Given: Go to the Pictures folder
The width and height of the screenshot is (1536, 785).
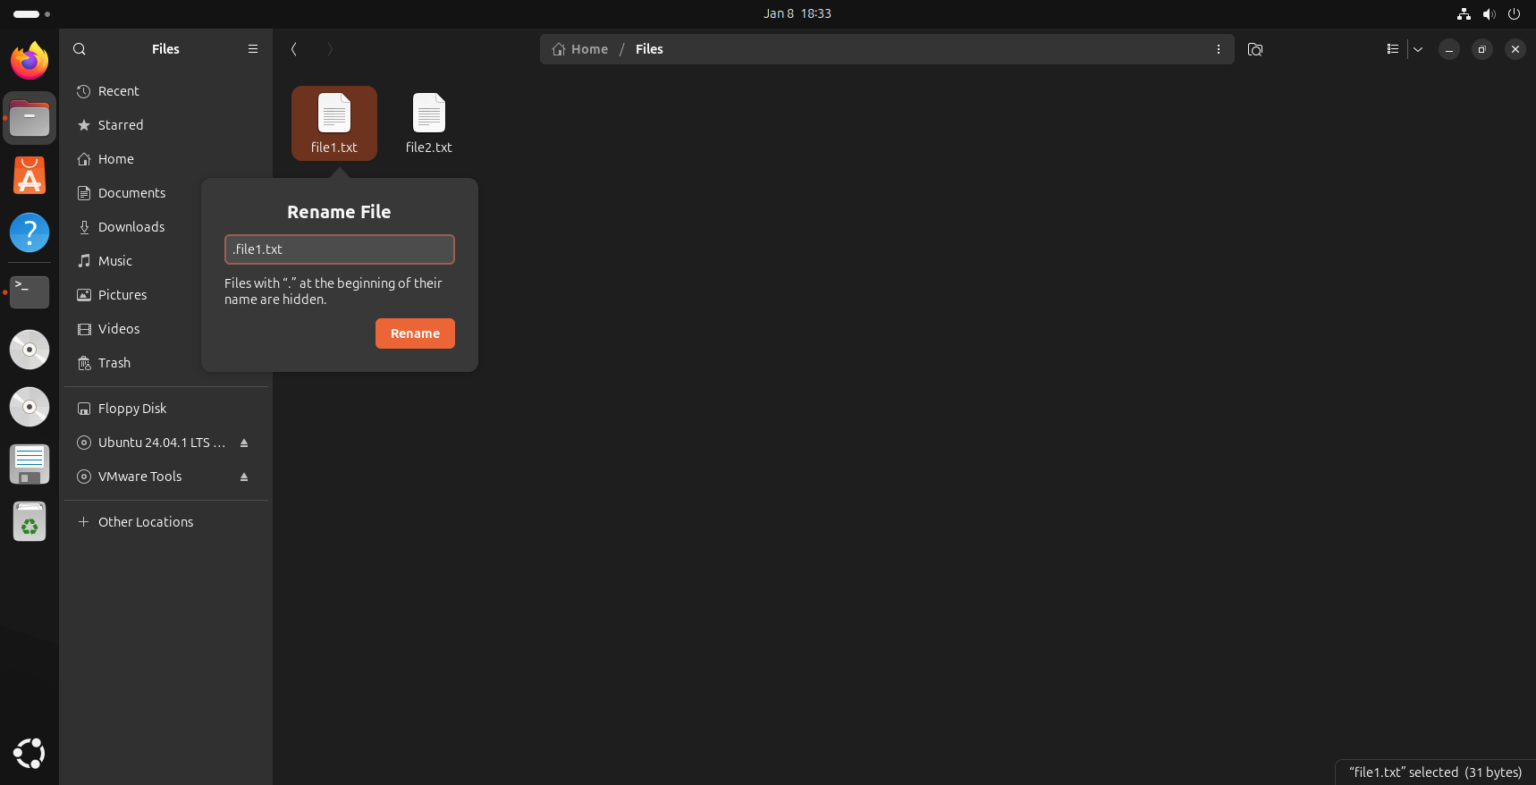Looking at the screenshot, I should point(122,294).
